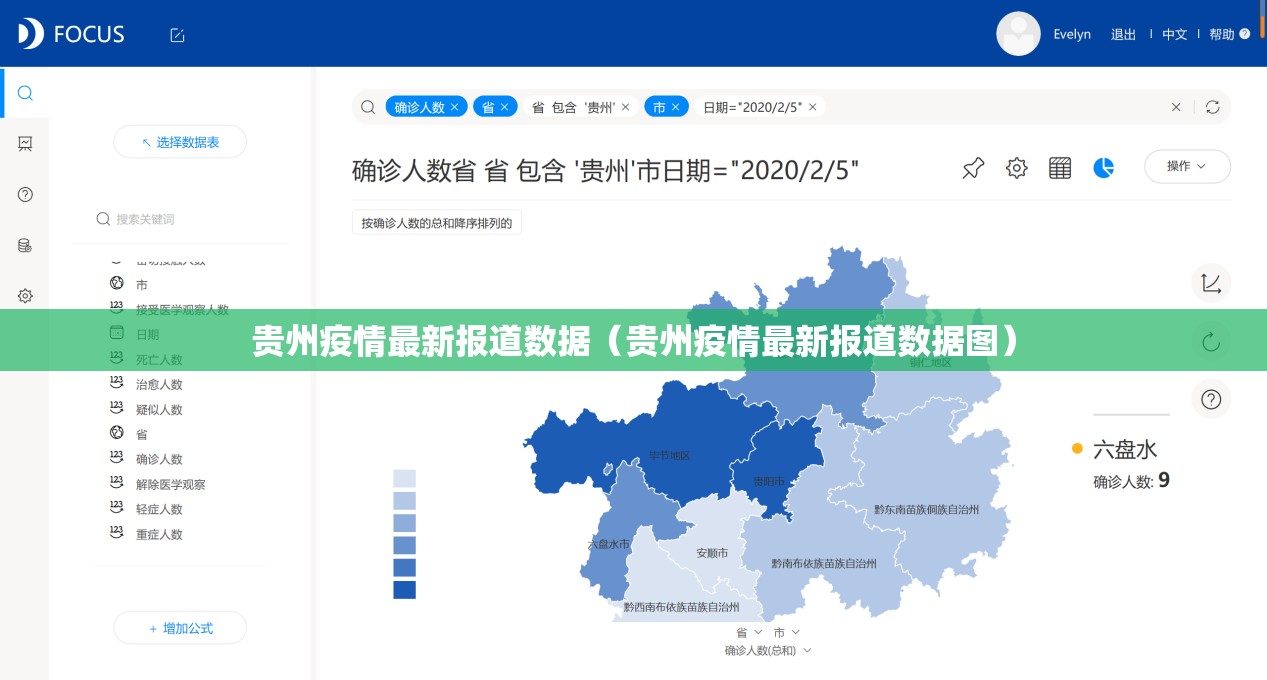Click the search icon in left sidebar
The width and height of the screenshot is (1267, 680).
tap(26, 93)
